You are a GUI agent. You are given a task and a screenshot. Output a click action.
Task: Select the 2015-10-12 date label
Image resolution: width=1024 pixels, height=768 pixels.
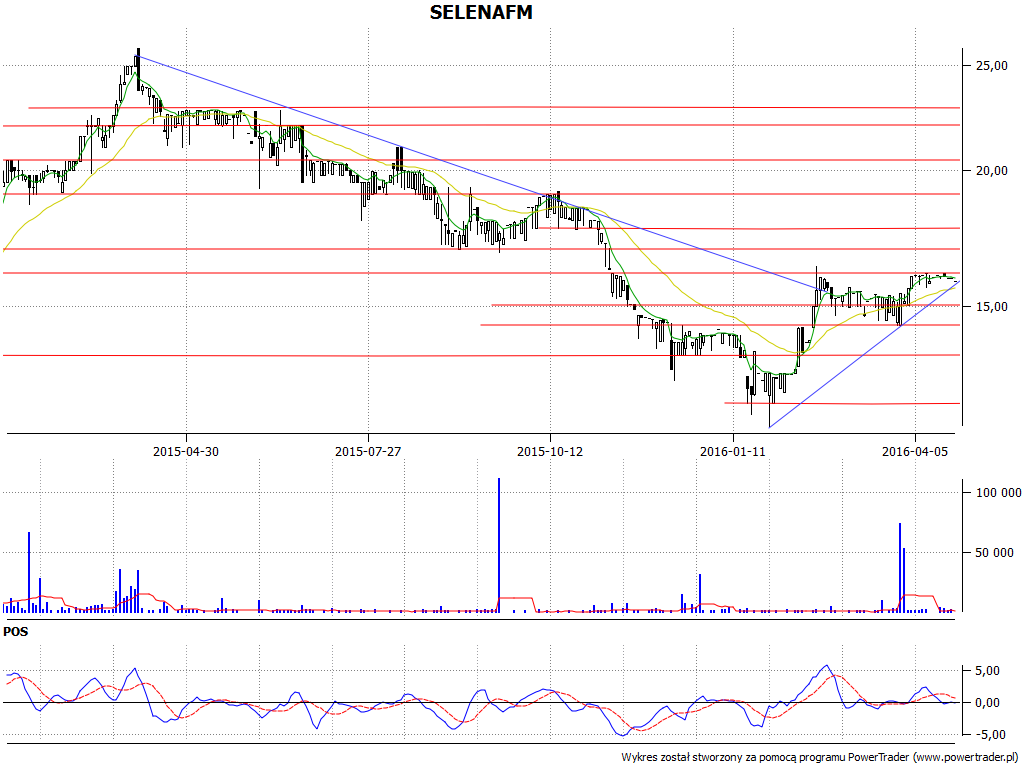[550, 451]
